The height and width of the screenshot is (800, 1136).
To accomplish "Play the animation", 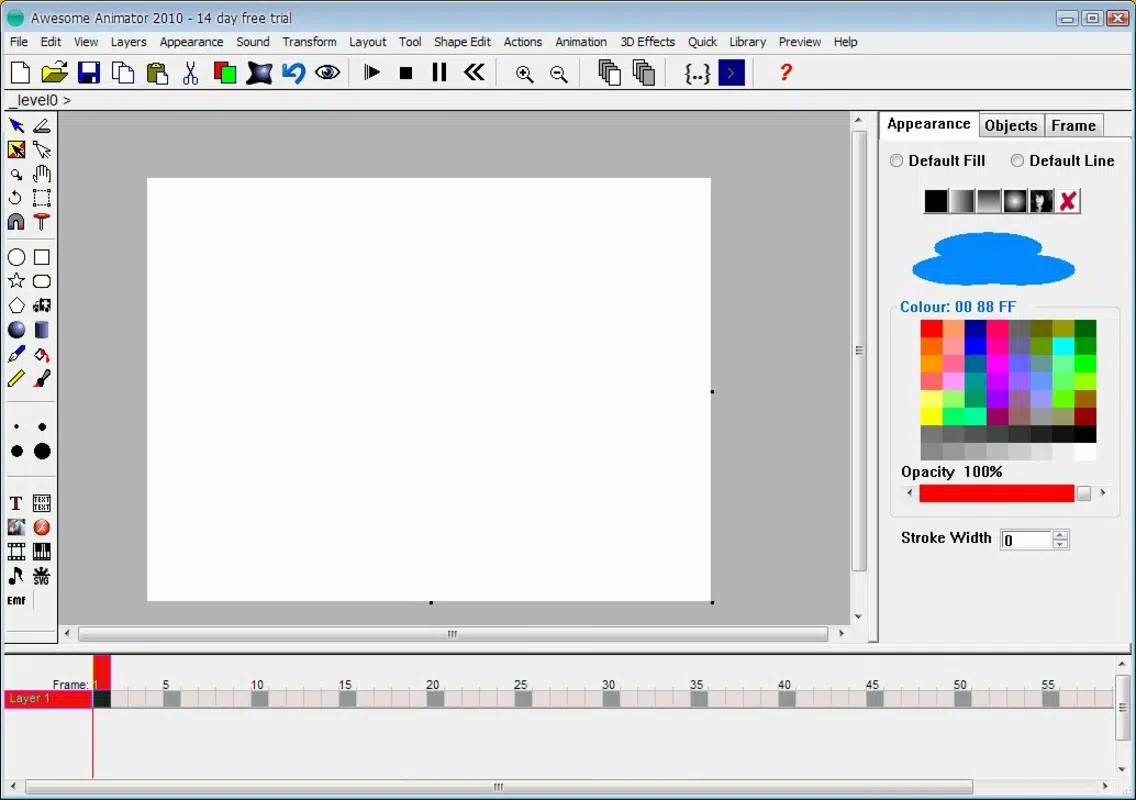I will [372, 72].
